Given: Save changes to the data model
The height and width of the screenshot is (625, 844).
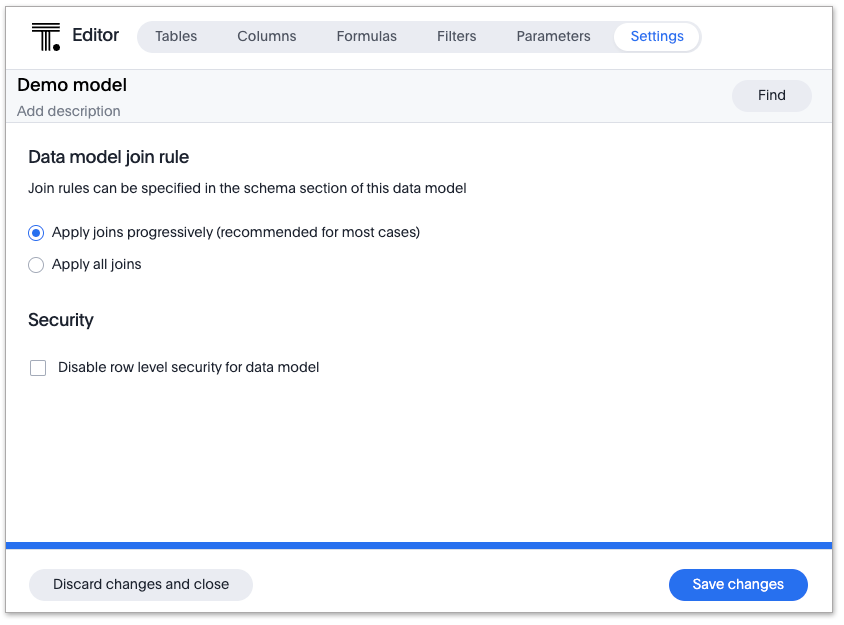Looking at the screenshot, I should 738,584.
